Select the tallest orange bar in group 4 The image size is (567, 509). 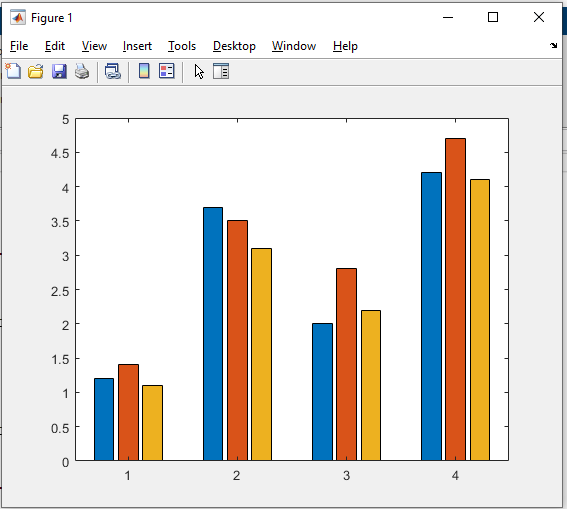click(x=456, y=299)
